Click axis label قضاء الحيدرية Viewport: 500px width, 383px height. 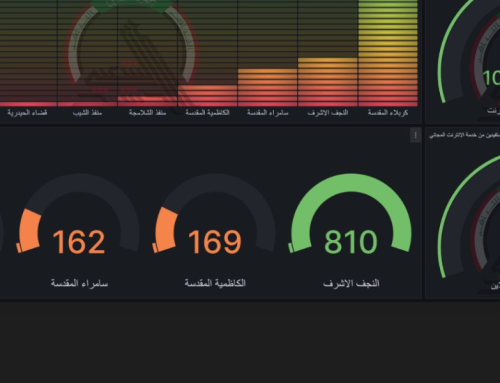pos(27,113)
